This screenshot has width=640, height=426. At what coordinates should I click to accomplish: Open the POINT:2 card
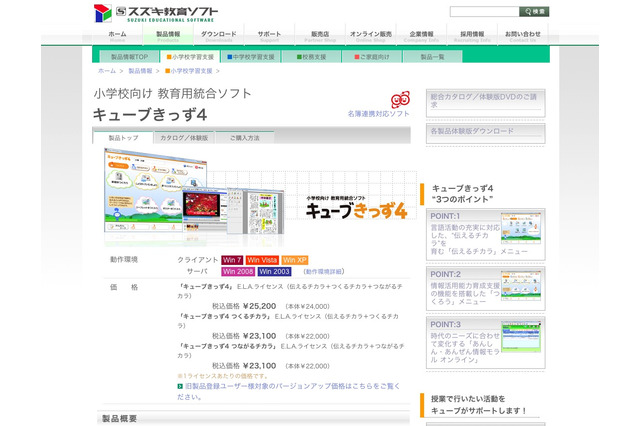click(485, 288)
